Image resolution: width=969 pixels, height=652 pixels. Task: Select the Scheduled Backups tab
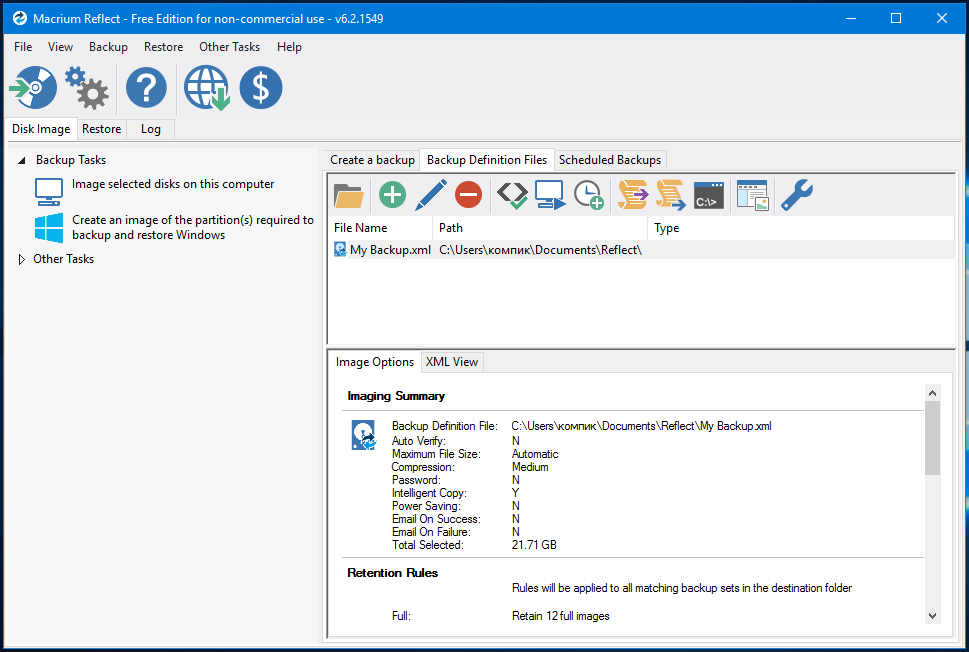(610, 160)
